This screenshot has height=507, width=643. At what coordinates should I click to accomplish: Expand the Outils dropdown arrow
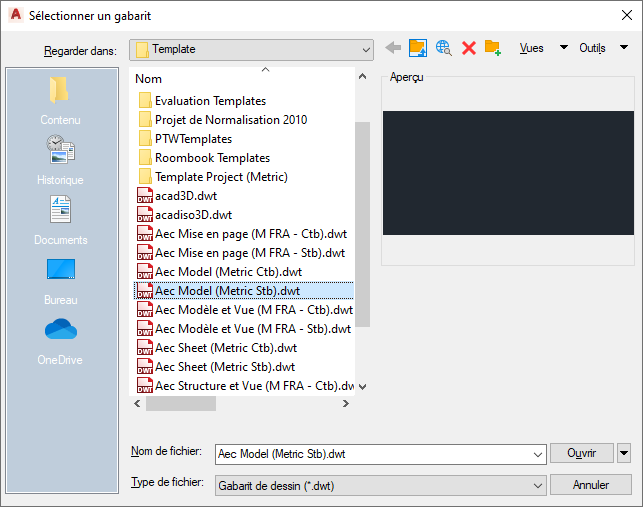(x=624, y=47)
